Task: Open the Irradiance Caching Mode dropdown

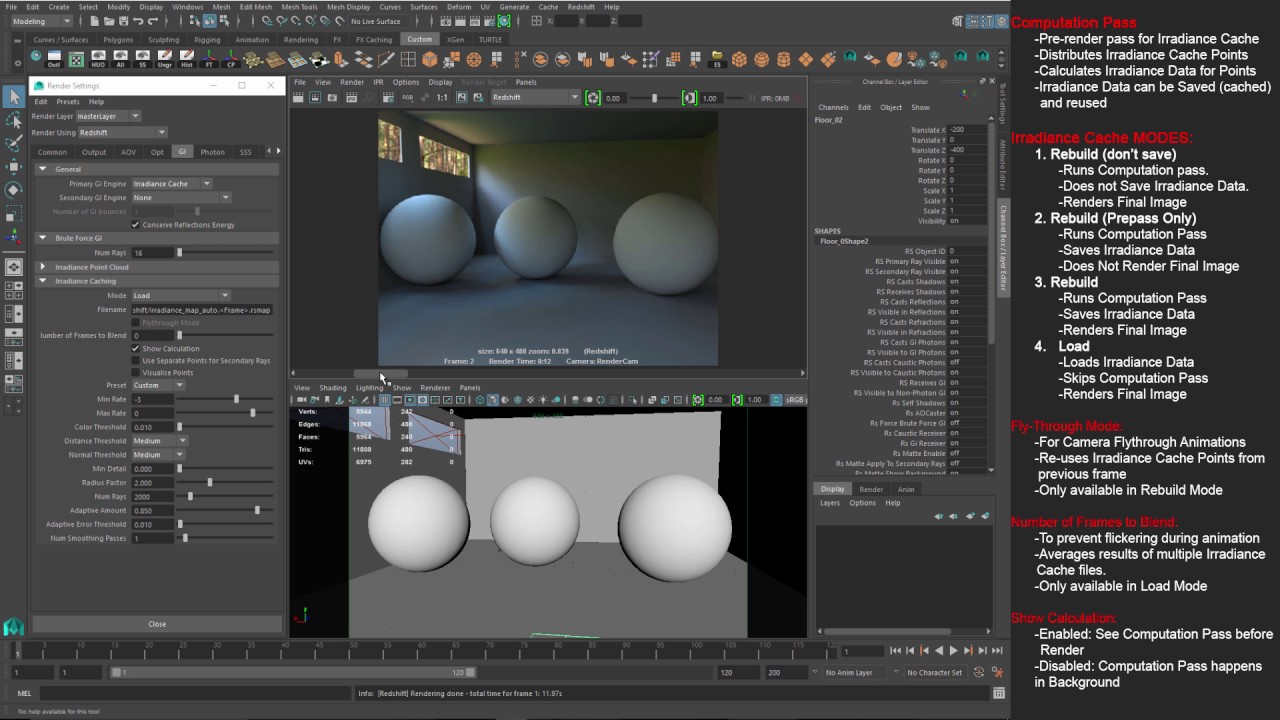Action: pyautogui.click(x=181, y=296)
